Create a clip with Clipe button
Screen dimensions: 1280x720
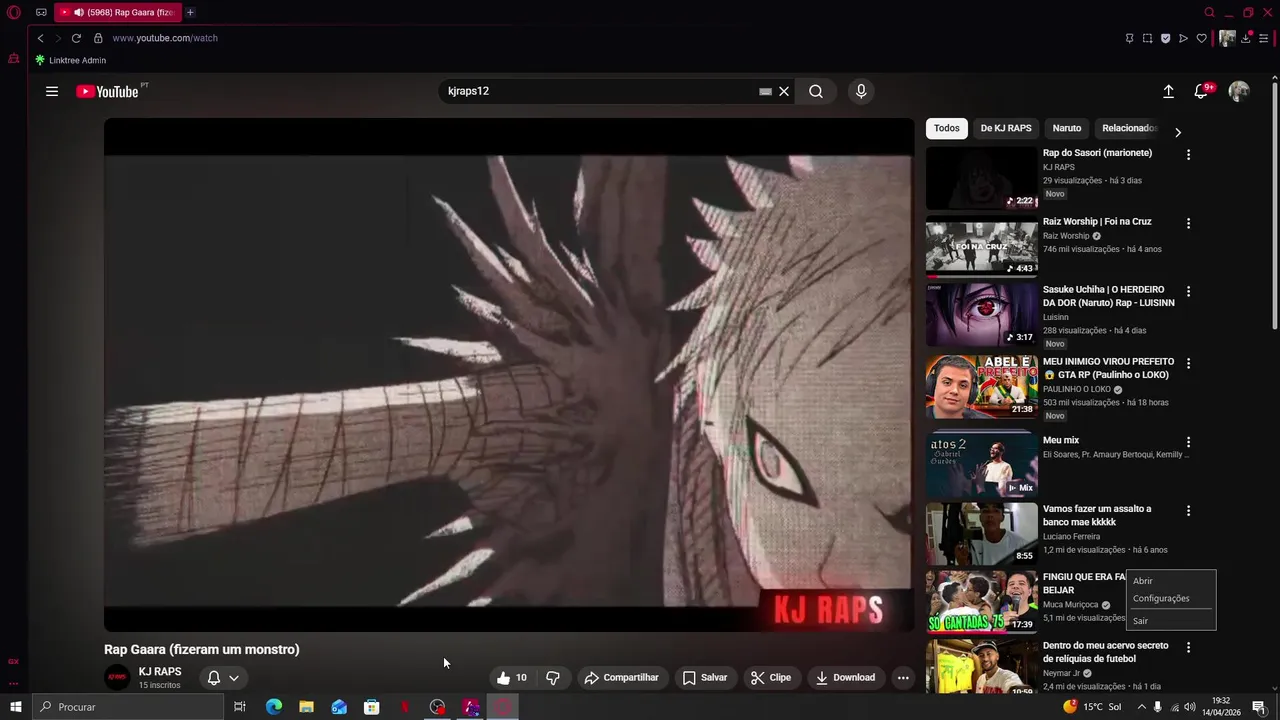tap(771, 678)
